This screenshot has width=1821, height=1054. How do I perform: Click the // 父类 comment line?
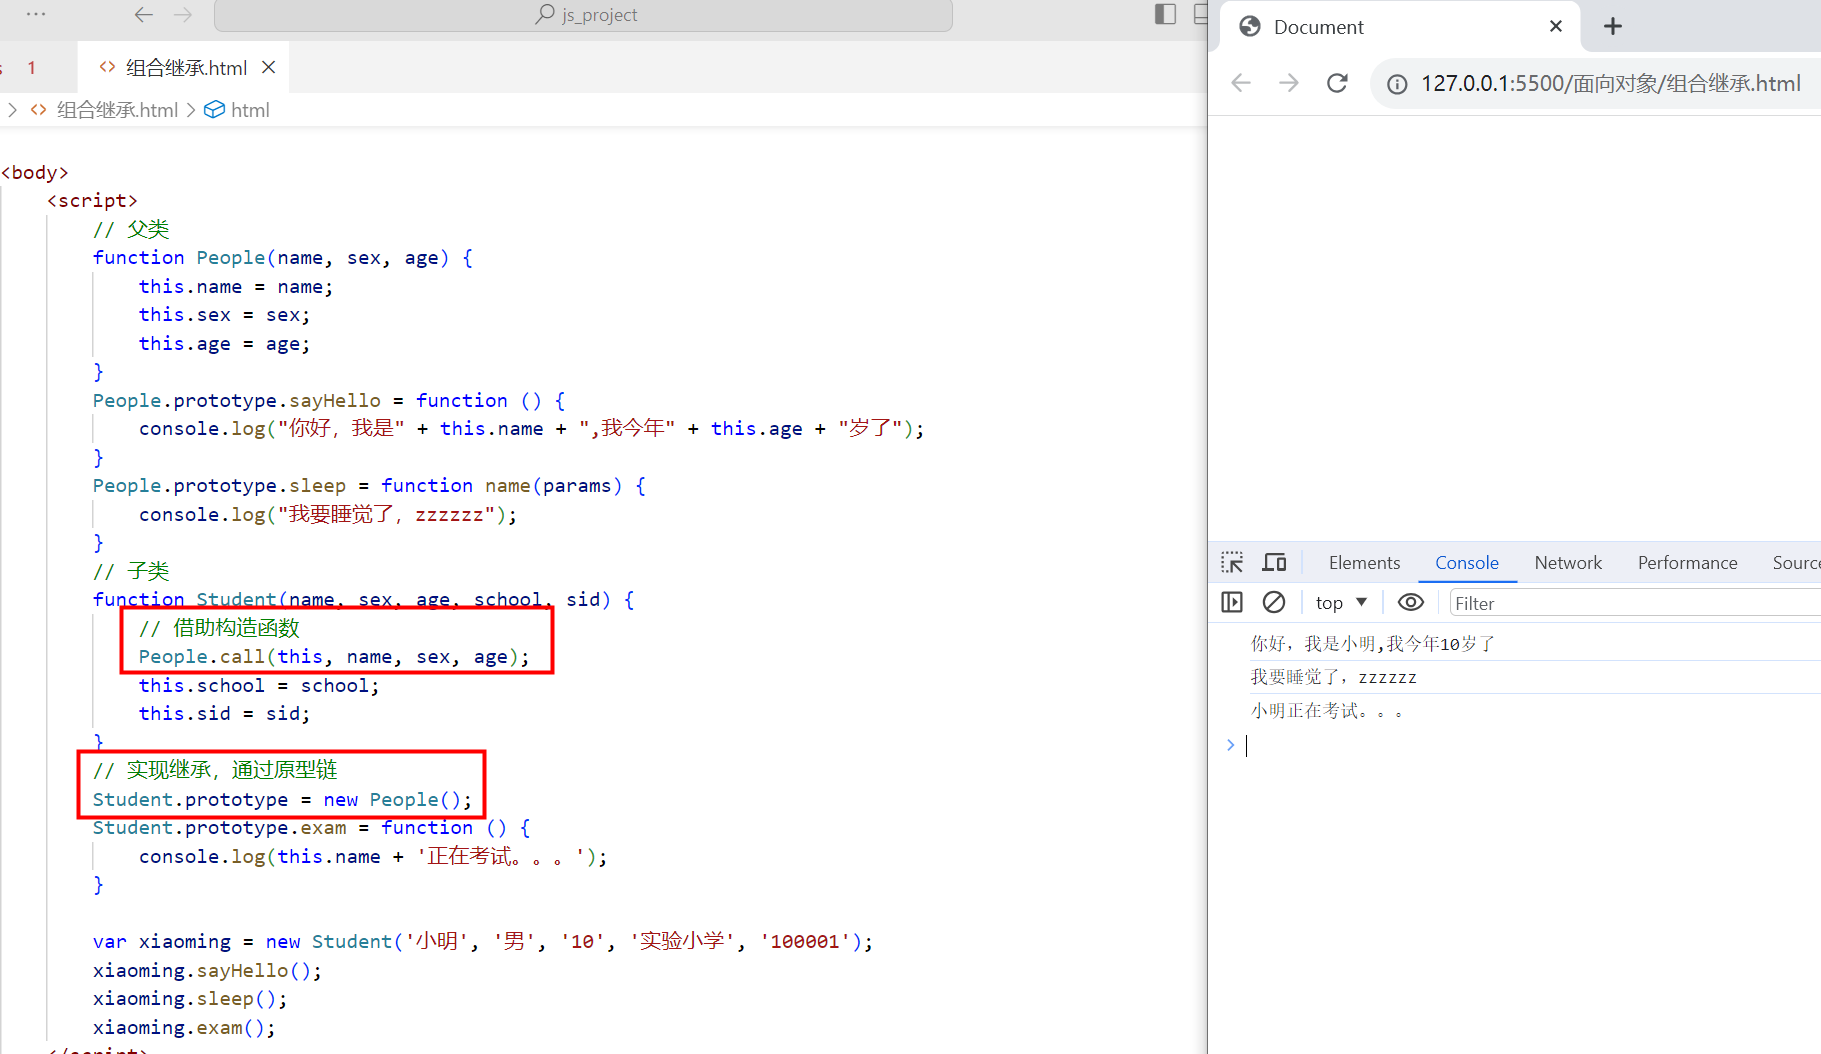[x=131, y=229]
